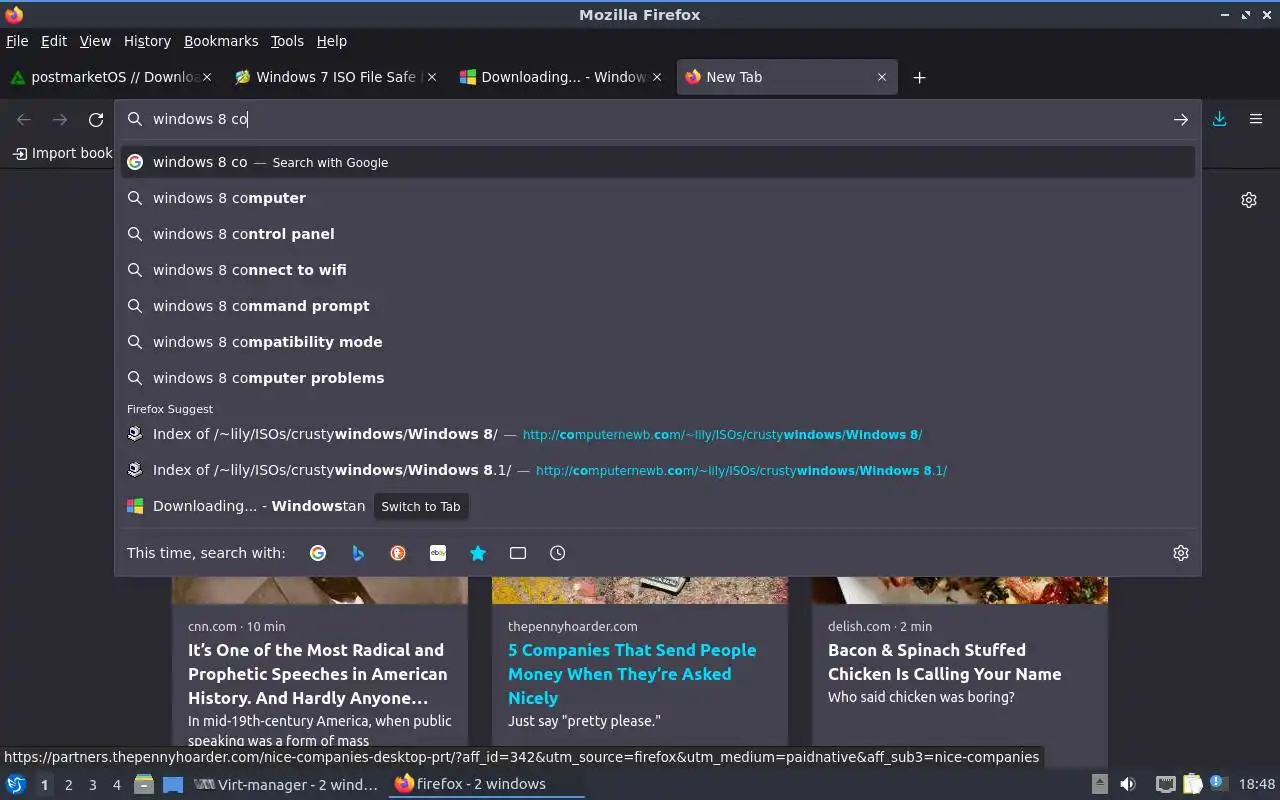Open a new tab with plus button
The height and width of the screenshot is (800, 1280).
[919, 77]
